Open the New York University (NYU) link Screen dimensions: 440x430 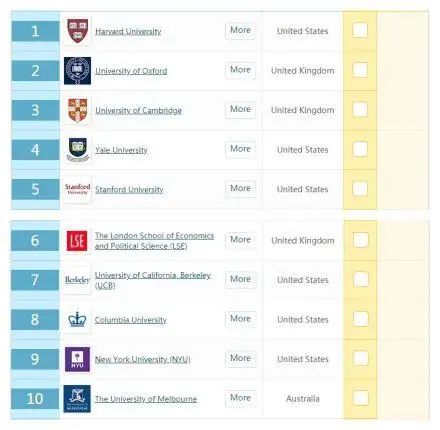[x=143, y=360]
